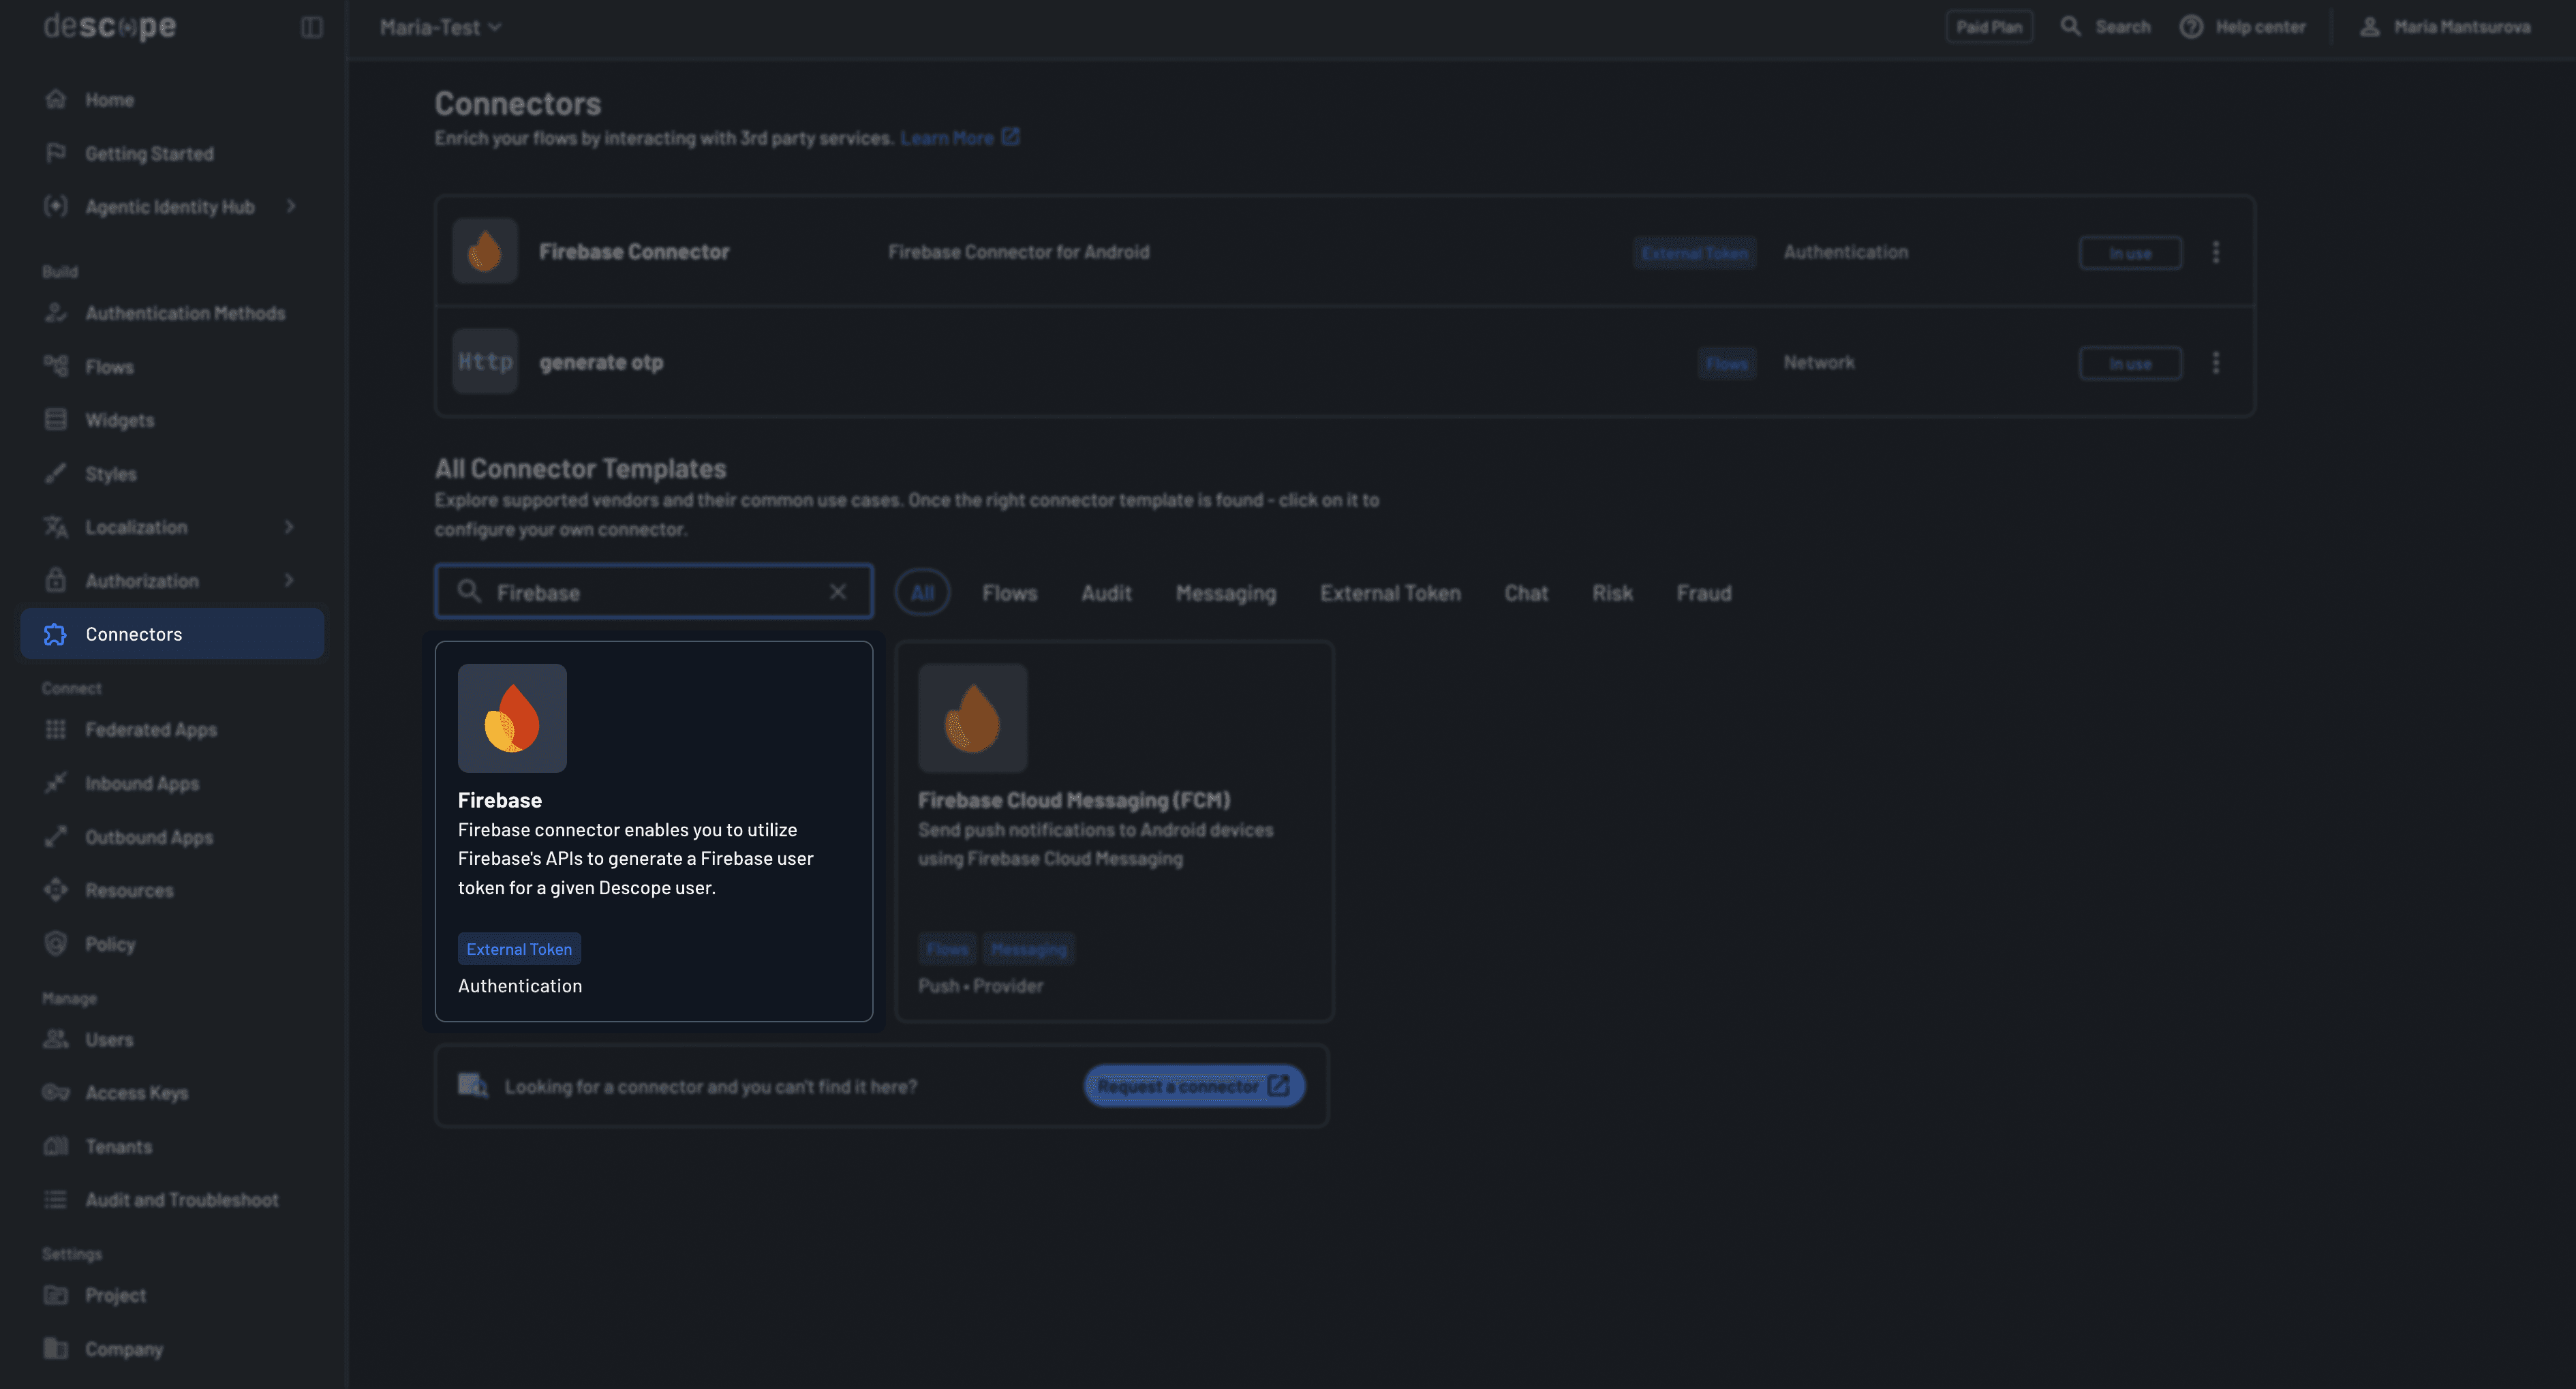Open the Maria-Test project dropdown
The height and width of the screenshot is (1389, 2576).
click(x=440, y=27)
